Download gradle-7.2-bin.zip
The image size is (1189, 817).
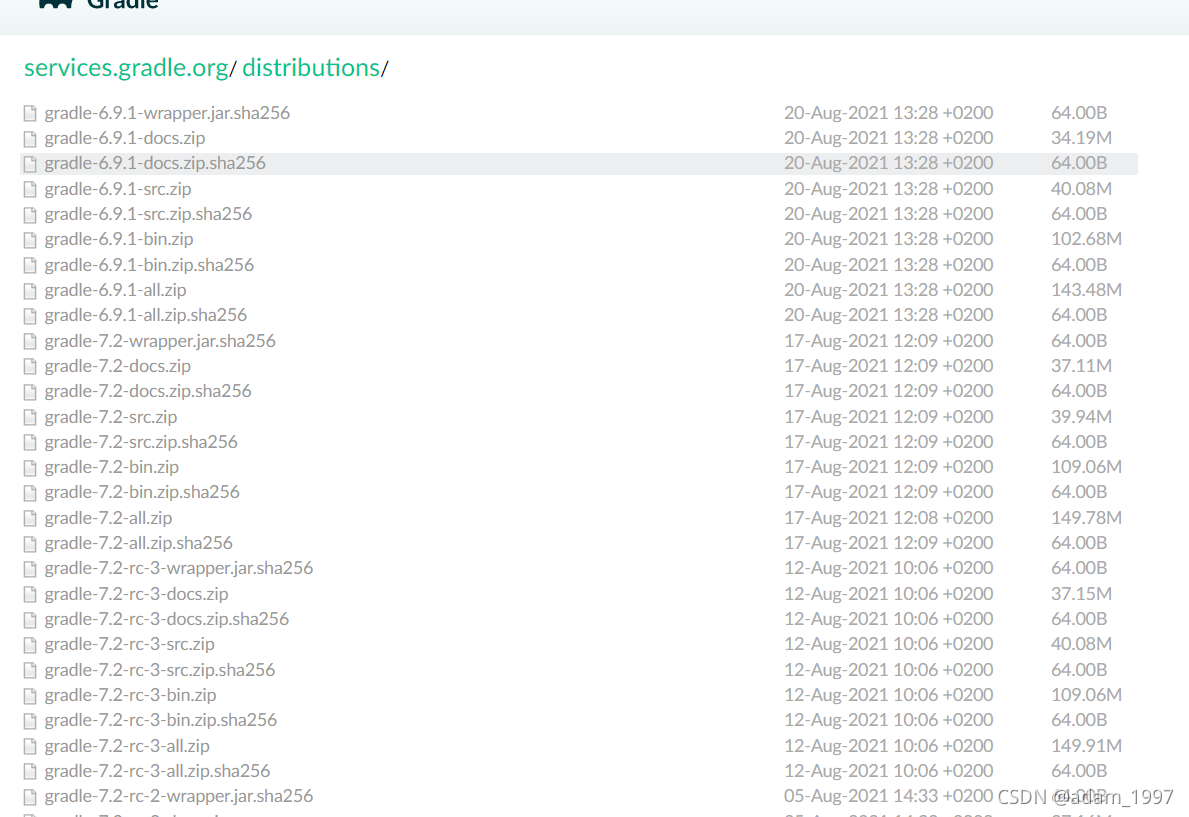(111, 467)
